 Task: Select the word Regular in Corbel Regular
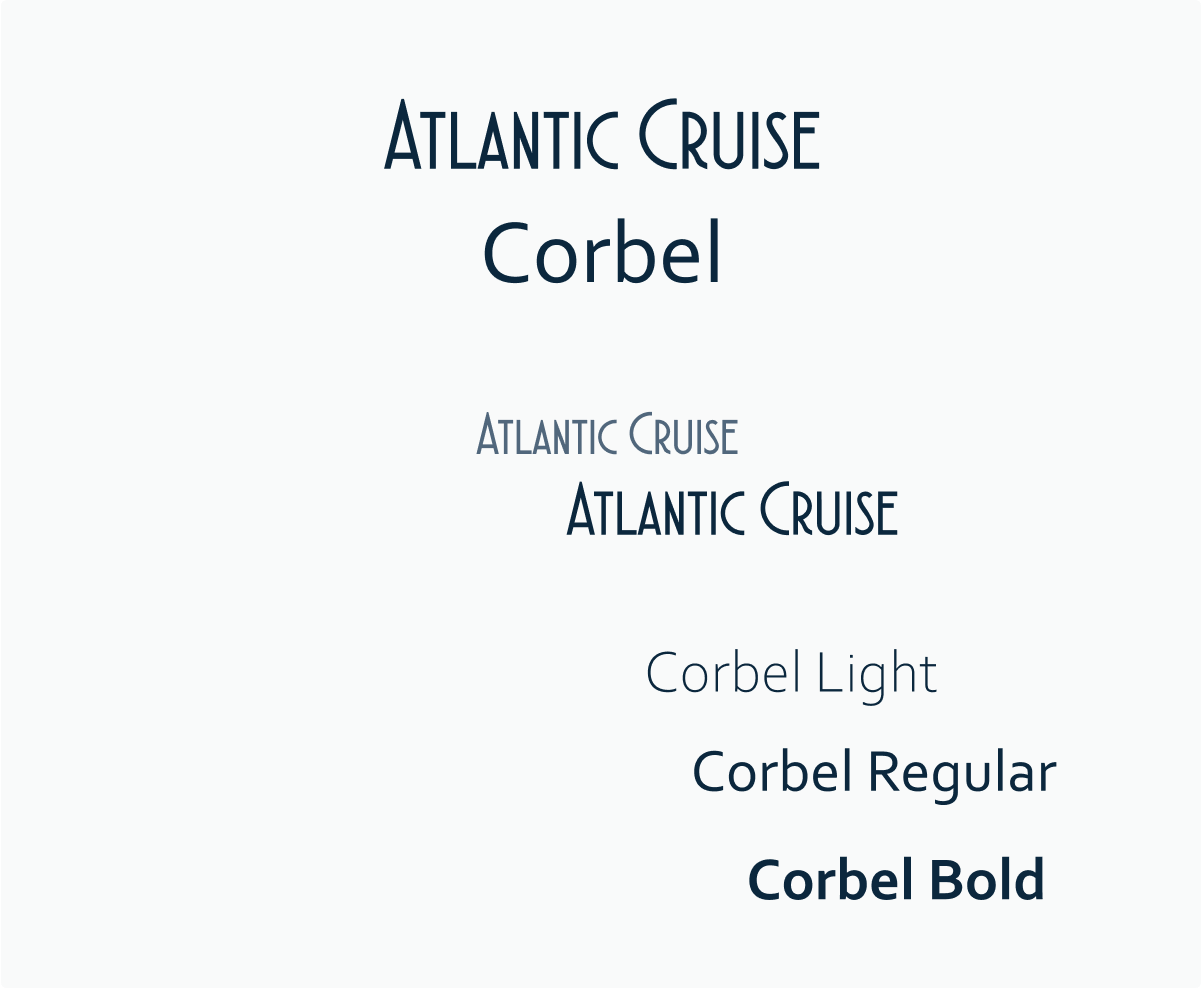(962, 774)
